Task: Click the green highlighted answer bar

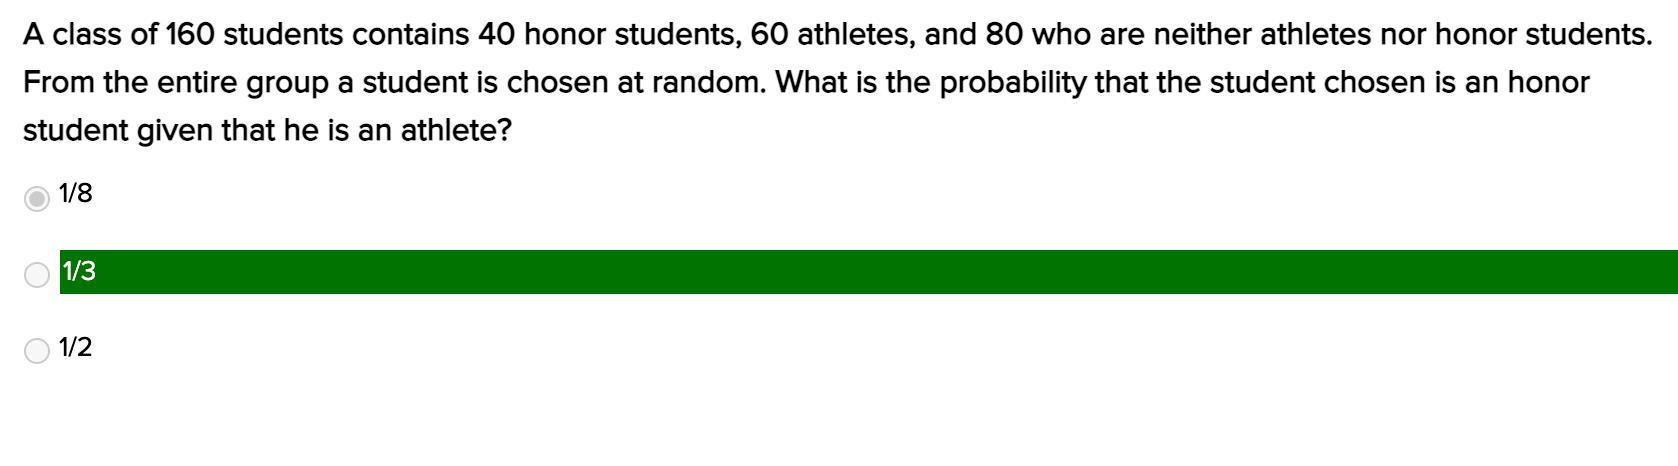Action: click(x=868, y=272)
